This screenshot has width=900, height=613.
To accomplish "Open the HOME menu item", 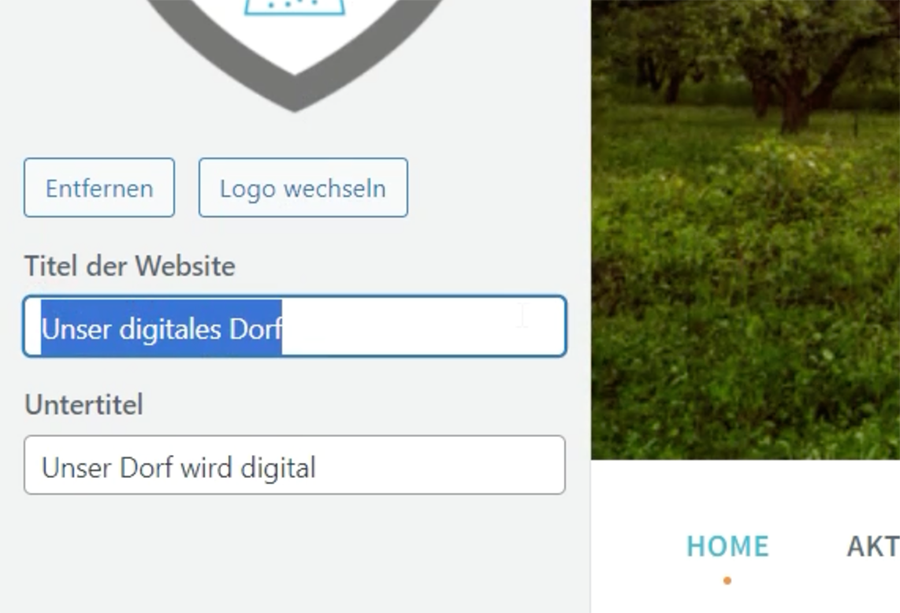I will (x=727, y=546).
